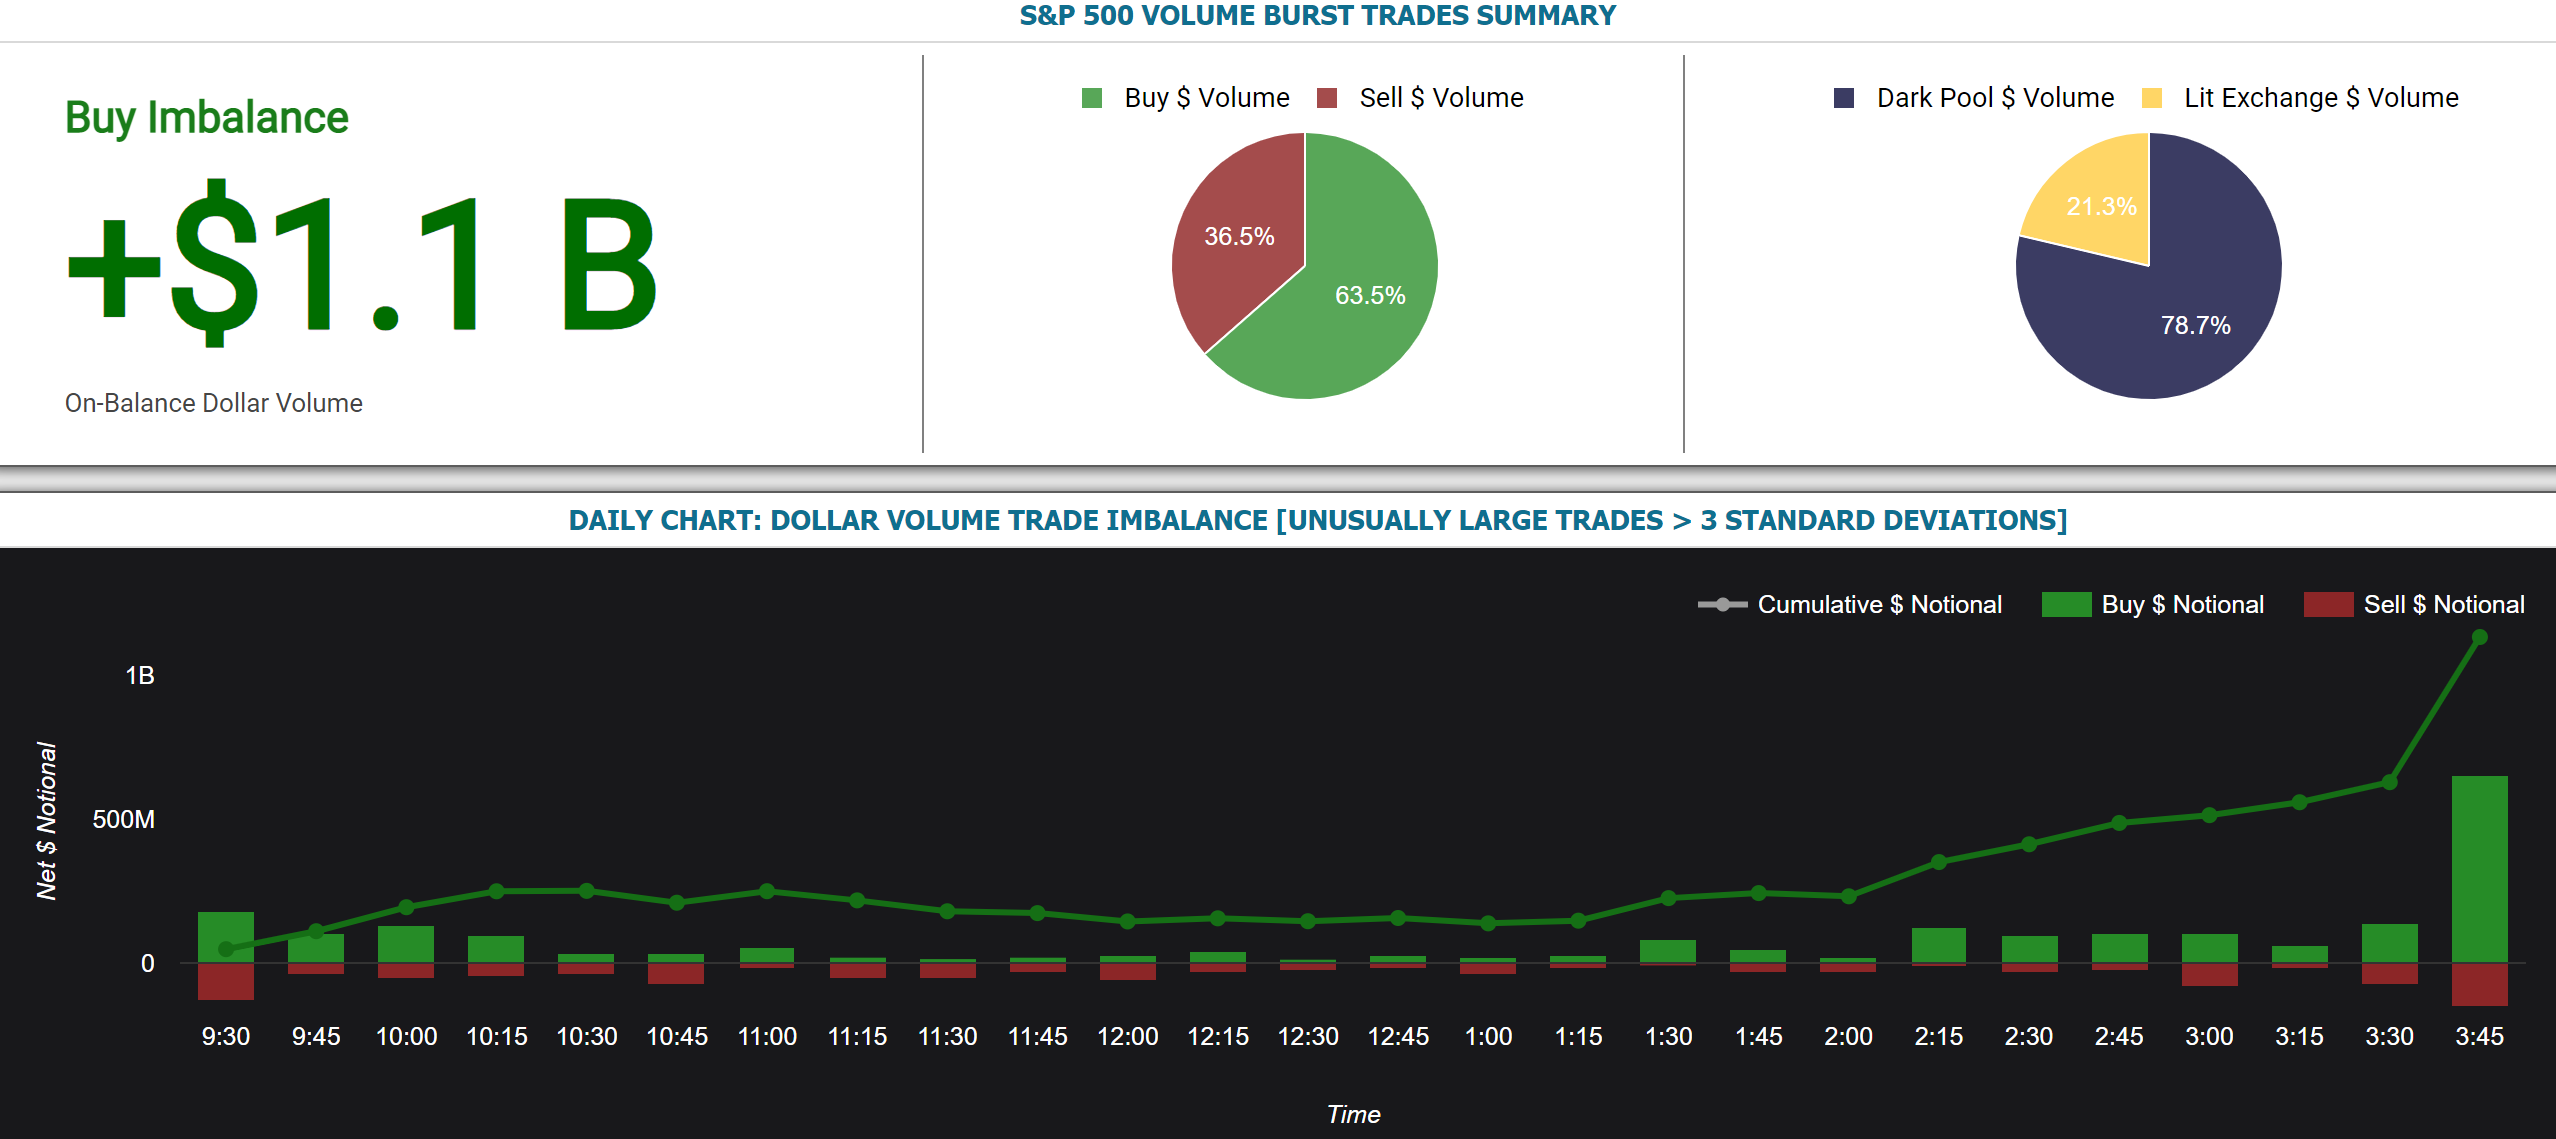
Task: Toggle the Buy $ Volume legend label
Action: pos(1207,98)
